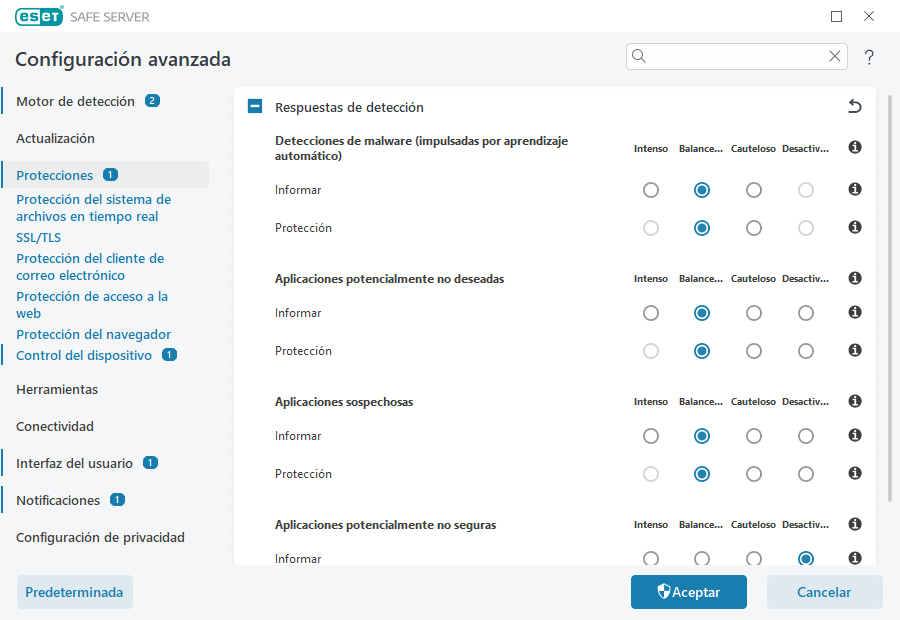Image resolution: width=900 pixels, height=620 pixels.
Task: Click the vertical scrollbar
Action: coord(890,299)
